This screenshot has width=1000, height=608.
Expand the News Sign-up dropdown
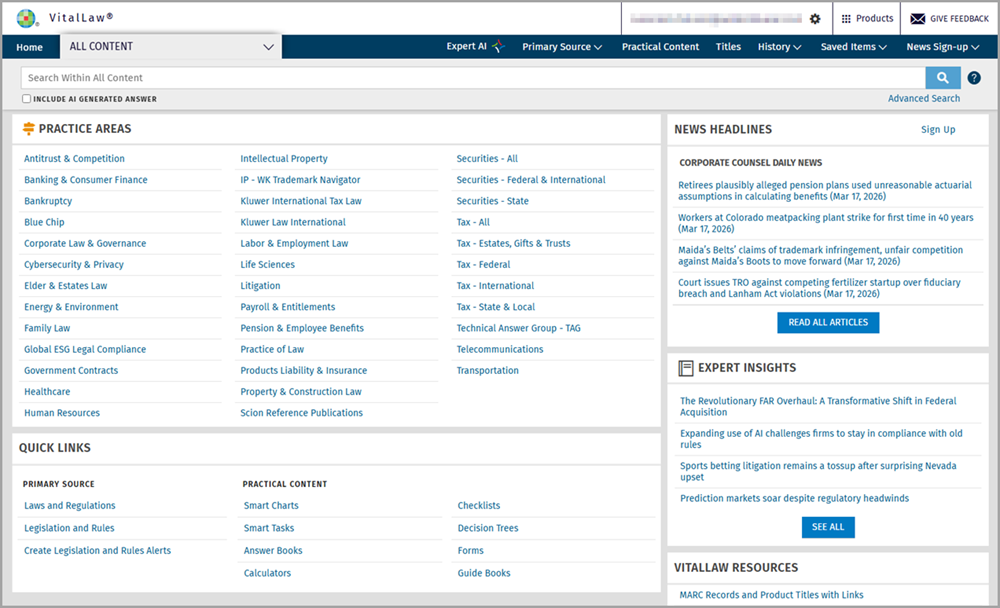[943, 47]
